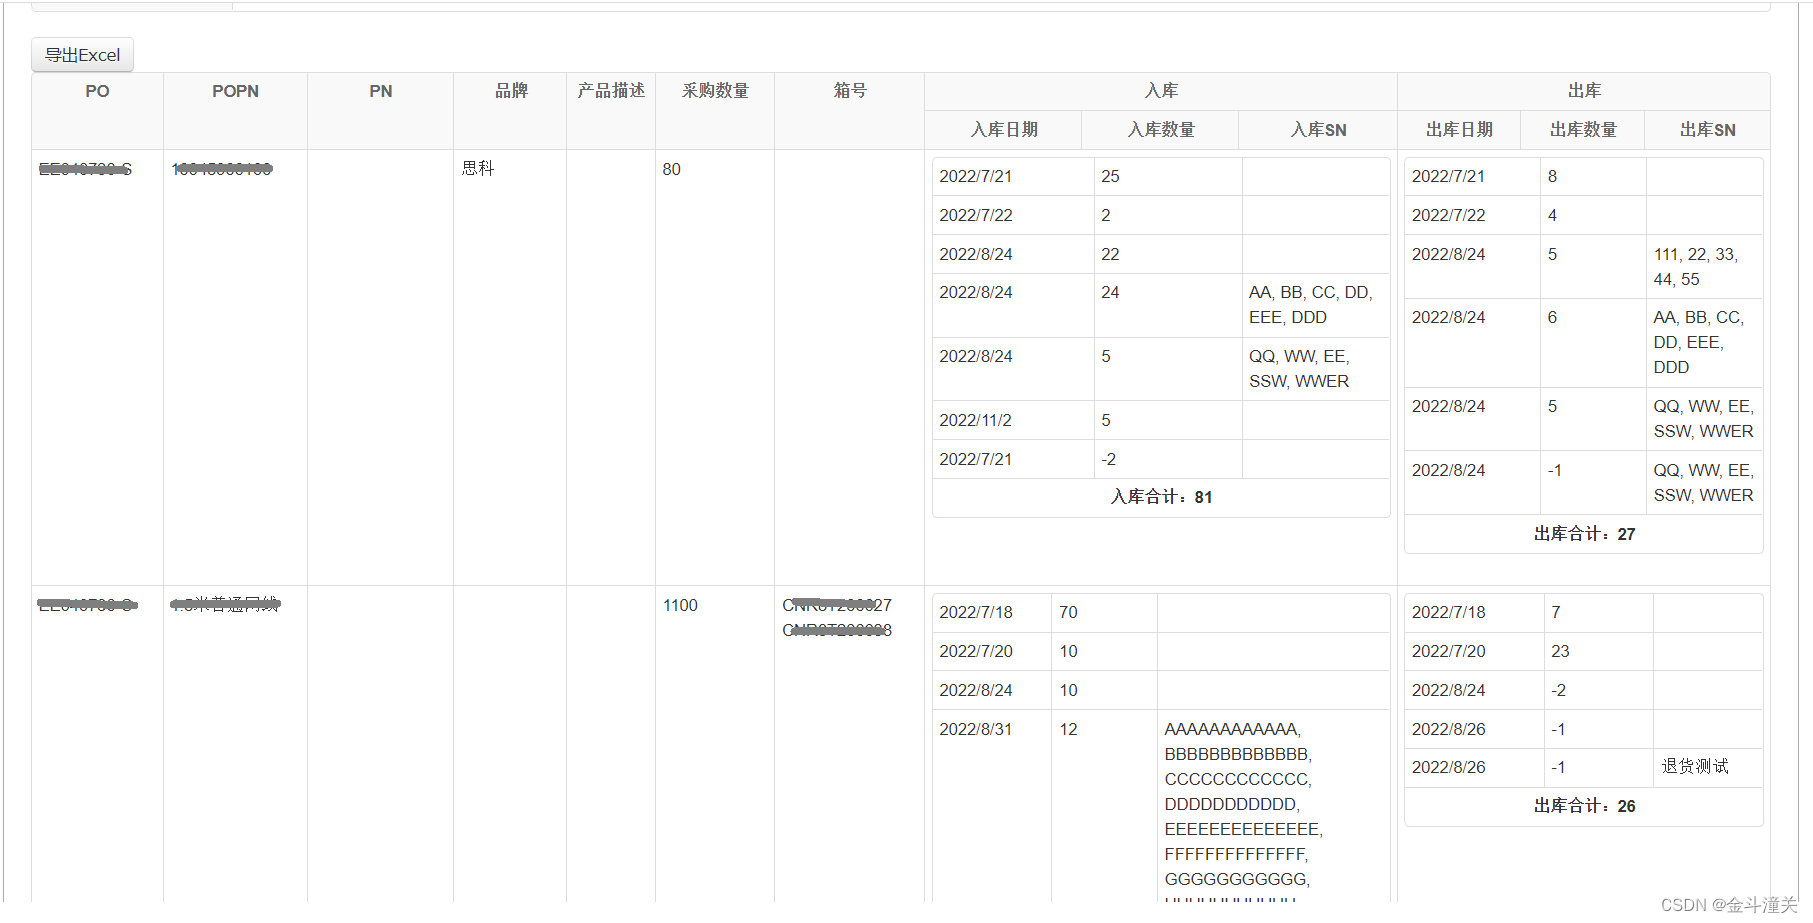
Task: Select the 退货测试 outbound SN cell
Action: coord(1698,767)
